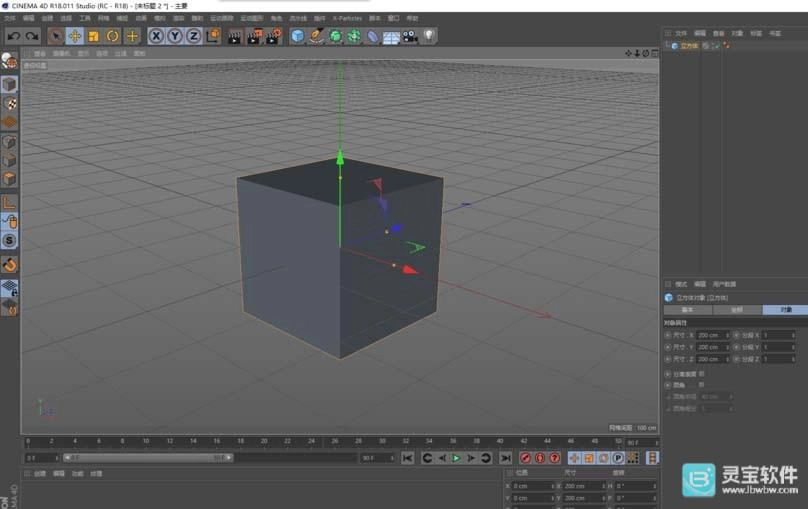Click the Size X 200 cm field
Screen dimensions: 808x509
(x=712, y=335)
